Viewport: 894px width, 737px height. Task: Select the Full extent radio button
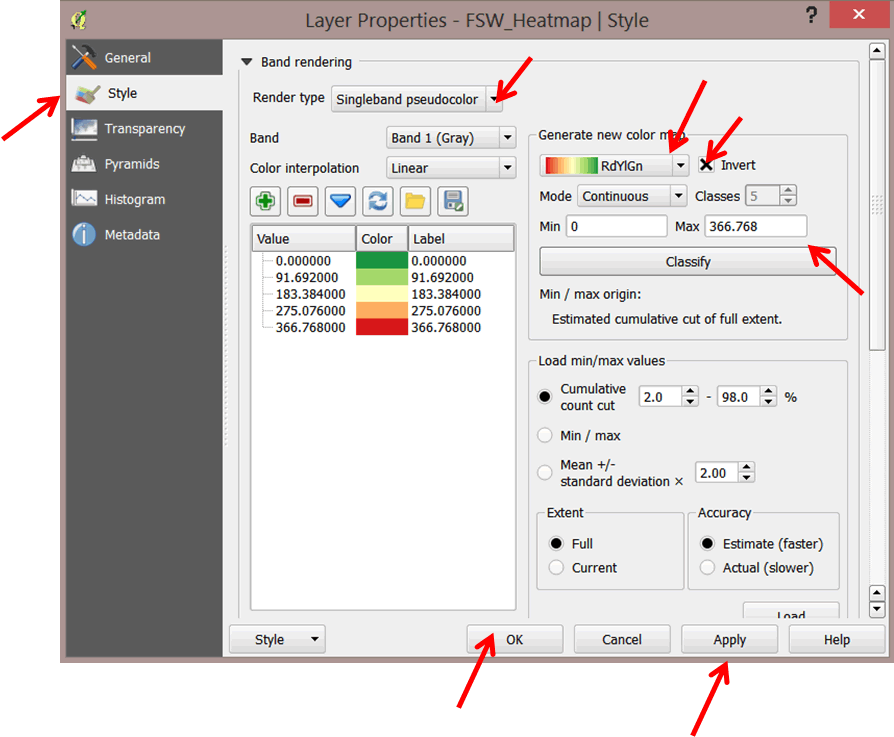coord(556,543)
